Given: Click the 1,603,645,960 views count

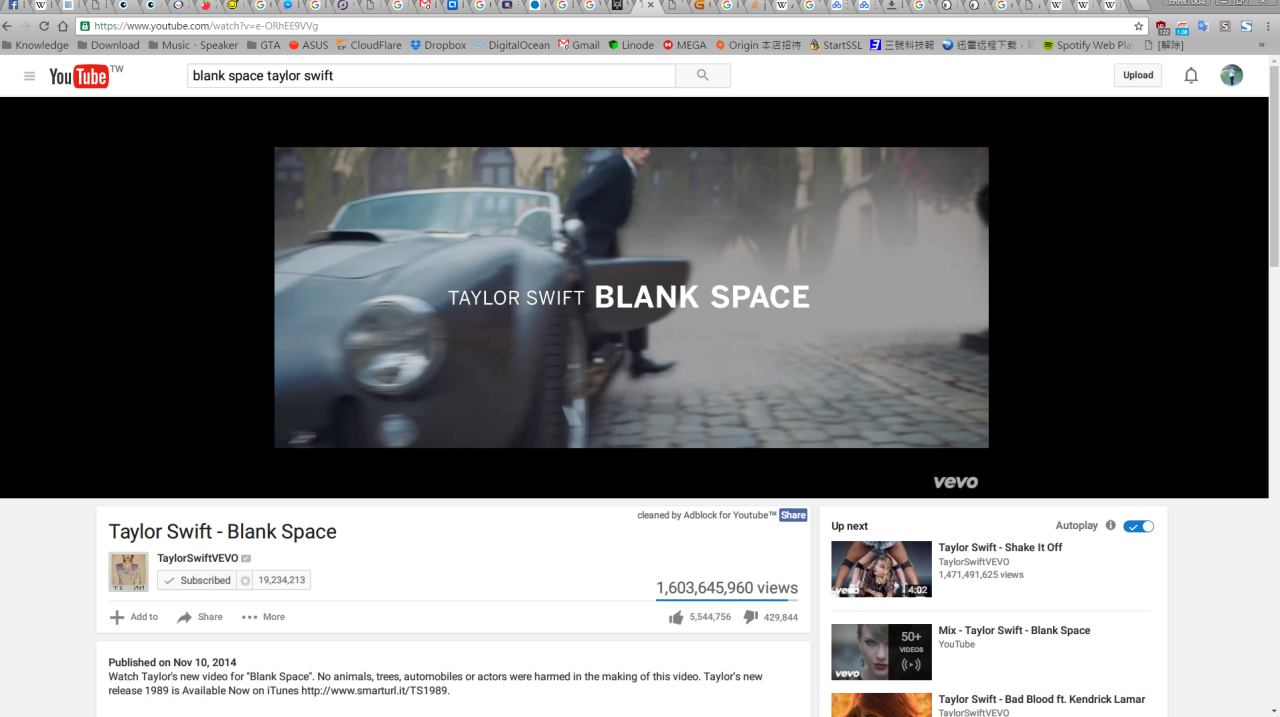Looking at the screenshot, I should (727, 588).
